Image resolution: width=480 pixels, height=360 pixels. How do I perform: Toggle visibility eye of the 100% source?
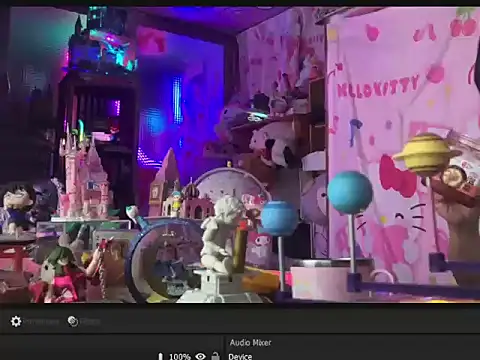(x=200, y=356)
